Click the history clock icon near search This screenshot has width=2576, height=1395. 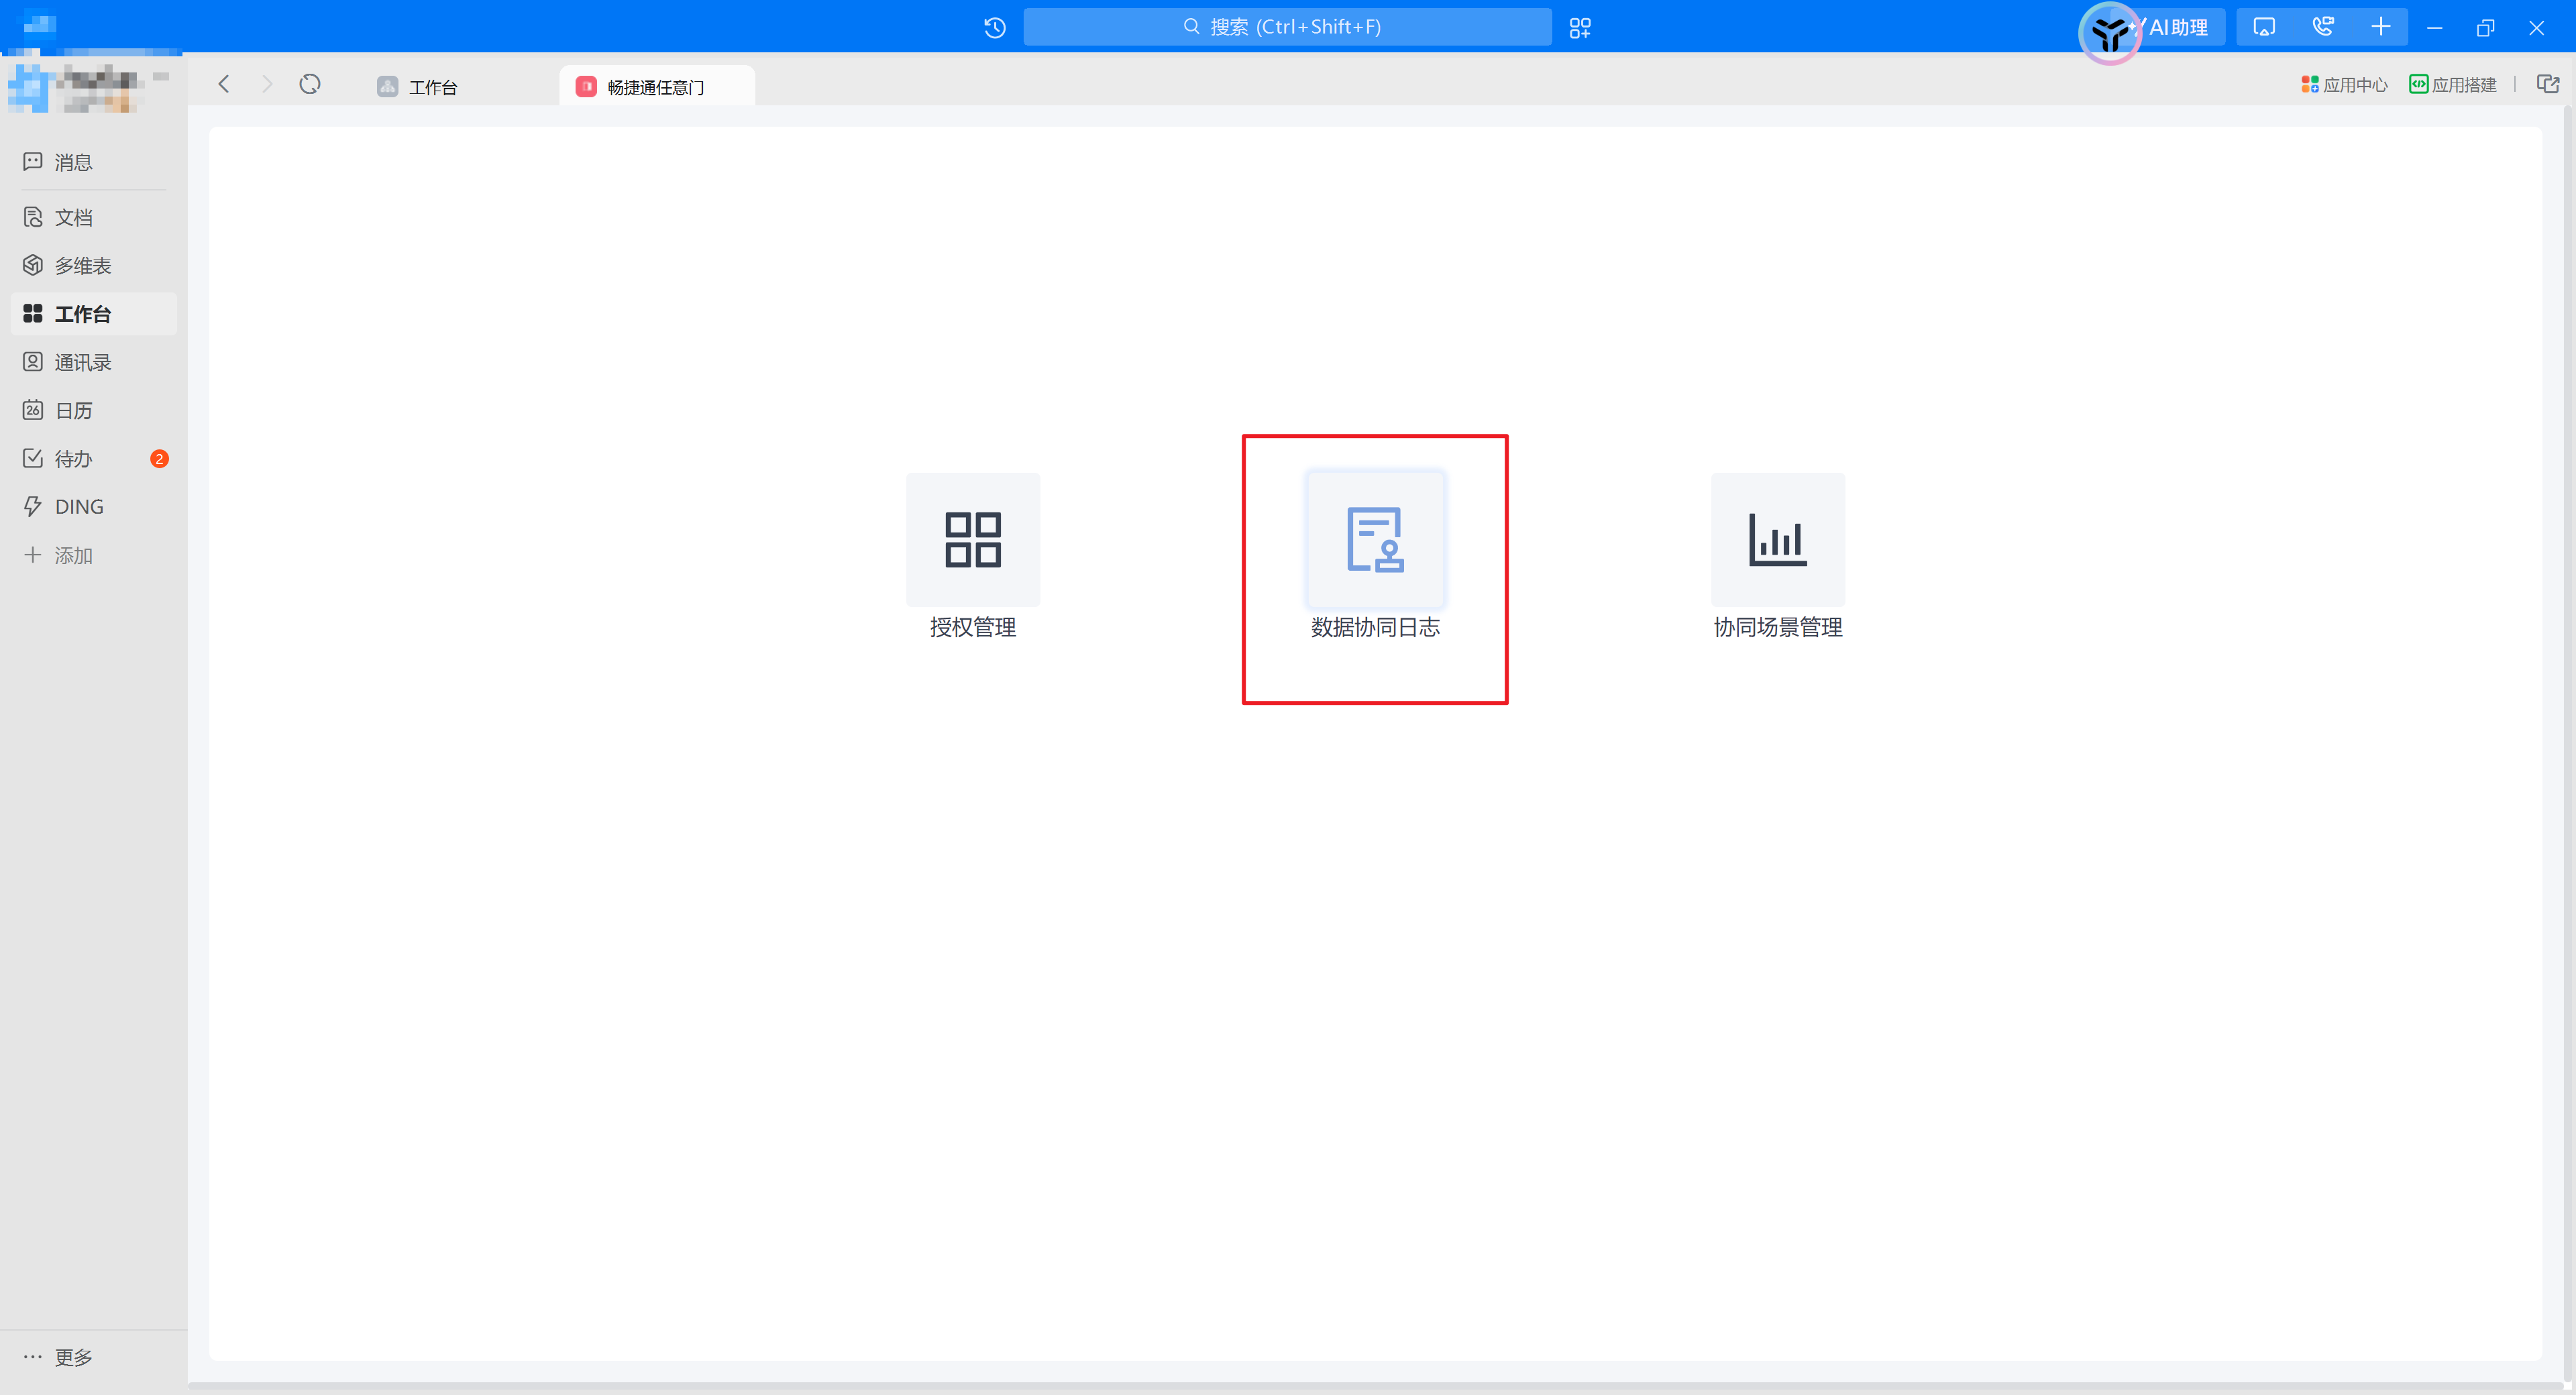point(994,27)
